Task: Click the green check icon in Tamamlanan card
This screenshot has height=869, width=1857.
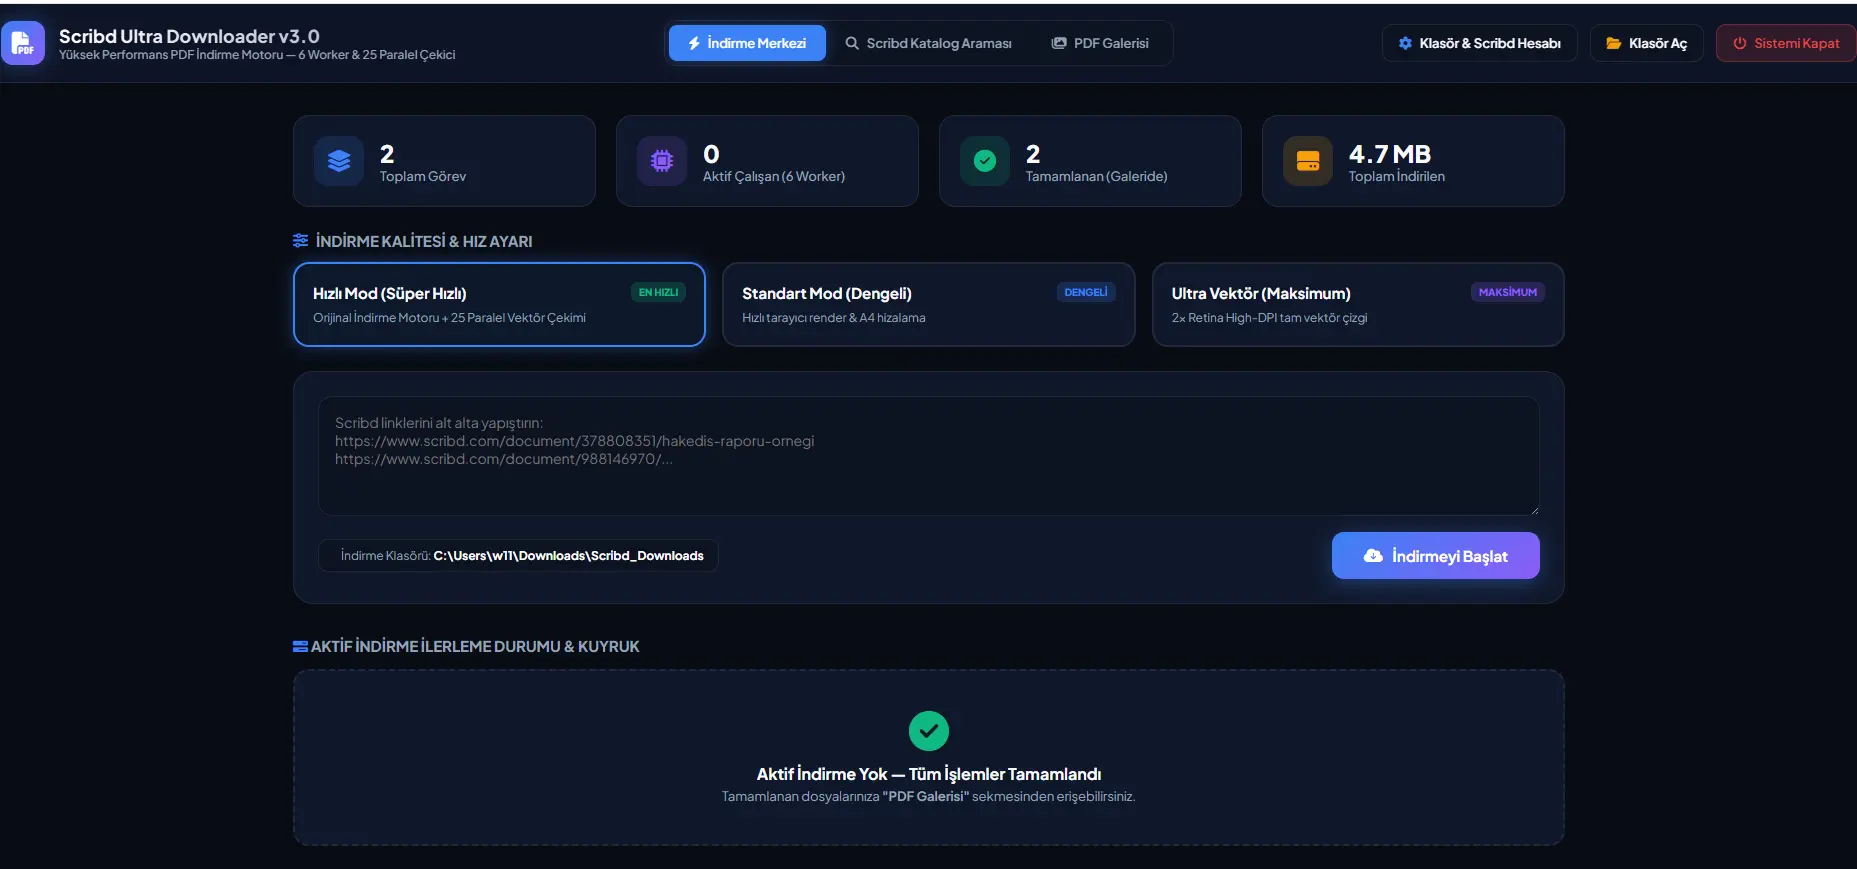Action: (x=985, y=161)
